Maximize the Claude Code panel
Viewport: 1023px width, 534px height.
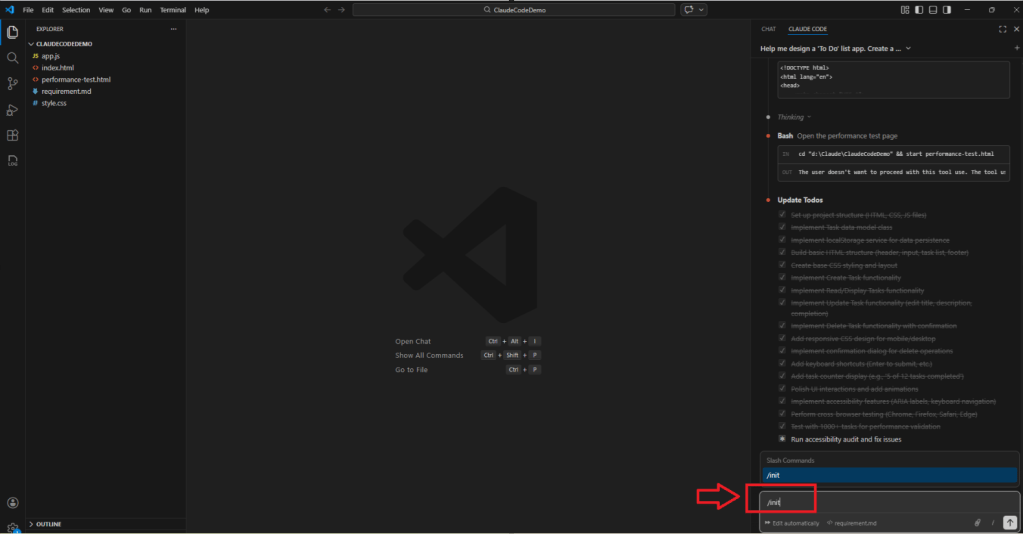click(1002, 29)
